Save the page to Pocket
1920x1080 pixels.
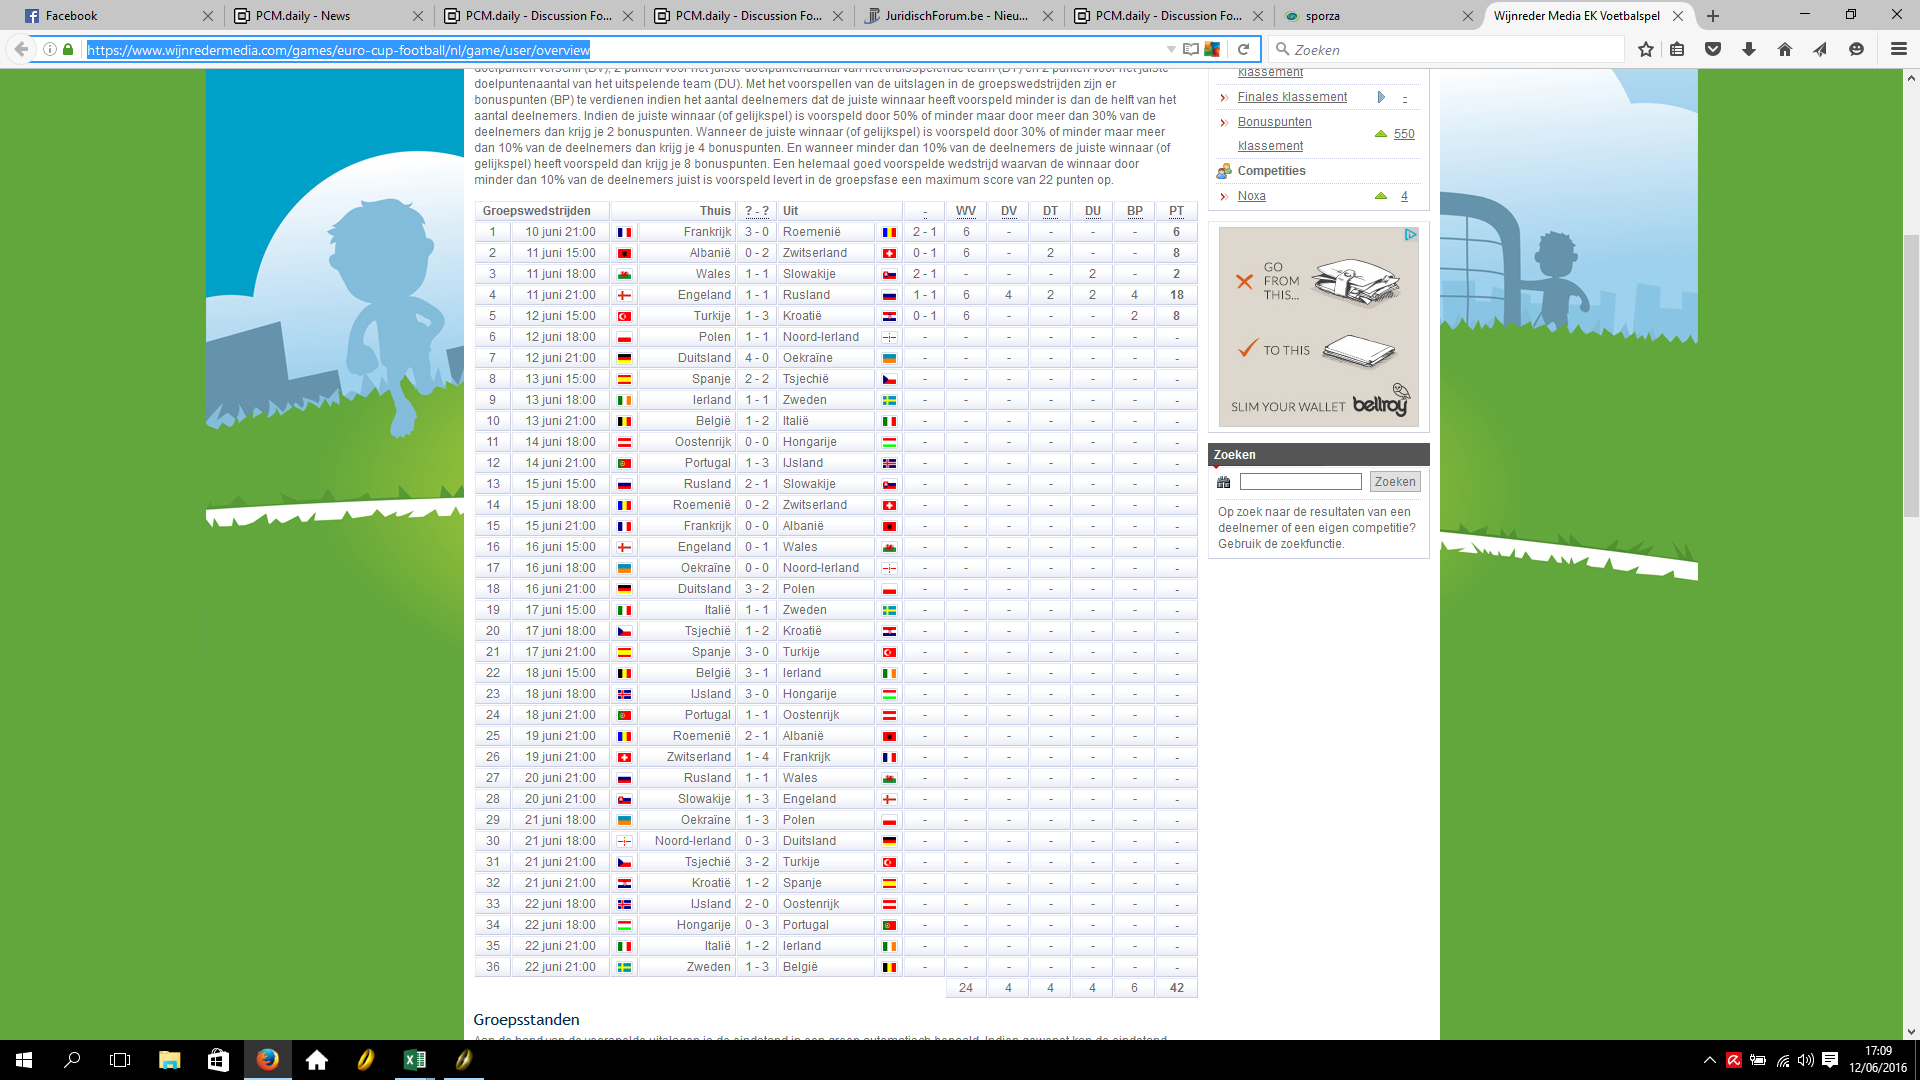tap(1713, 49)
